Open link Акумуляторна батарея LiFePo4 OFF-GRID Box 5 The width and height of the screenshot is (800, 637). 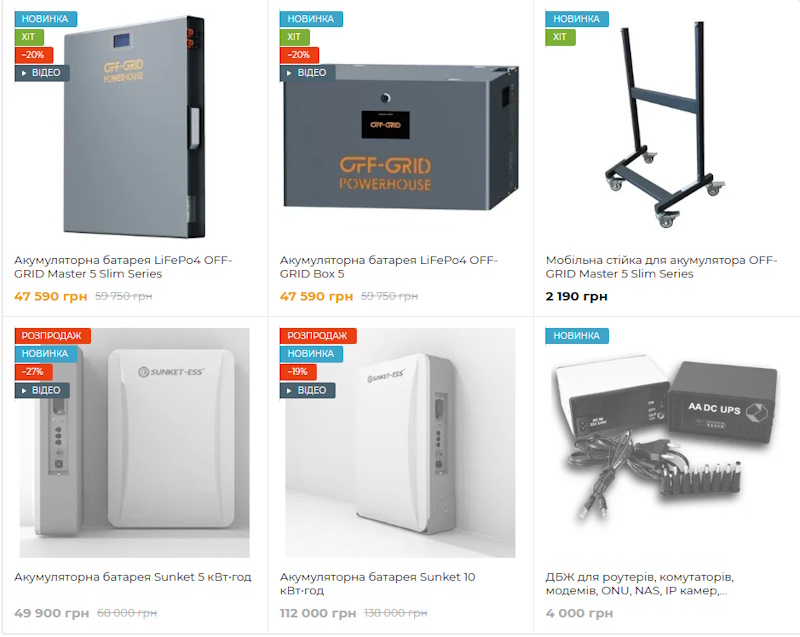coord(388,267)
